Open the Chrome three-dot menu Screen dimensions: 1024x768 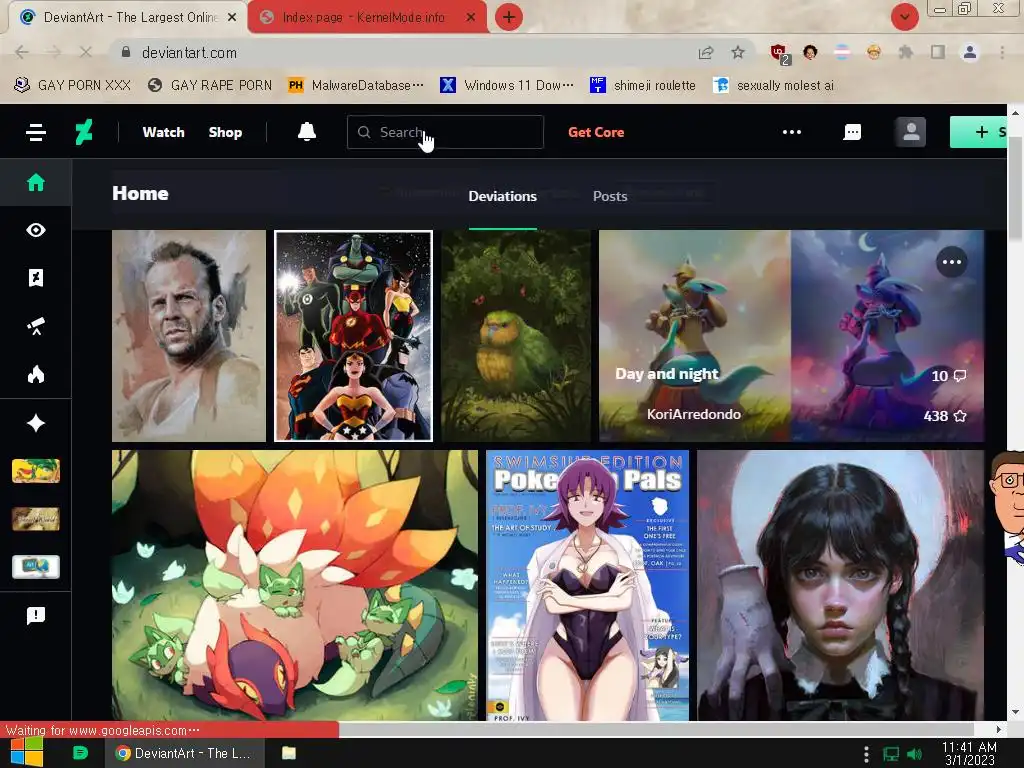click(1002, 52)
